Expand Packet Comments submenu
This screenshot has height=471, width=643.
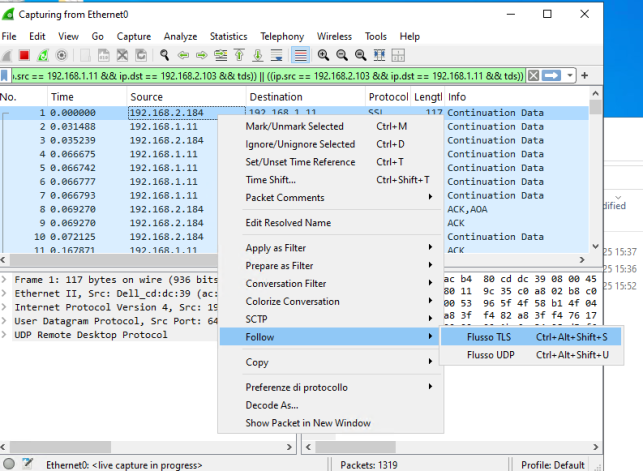[330, 198]
